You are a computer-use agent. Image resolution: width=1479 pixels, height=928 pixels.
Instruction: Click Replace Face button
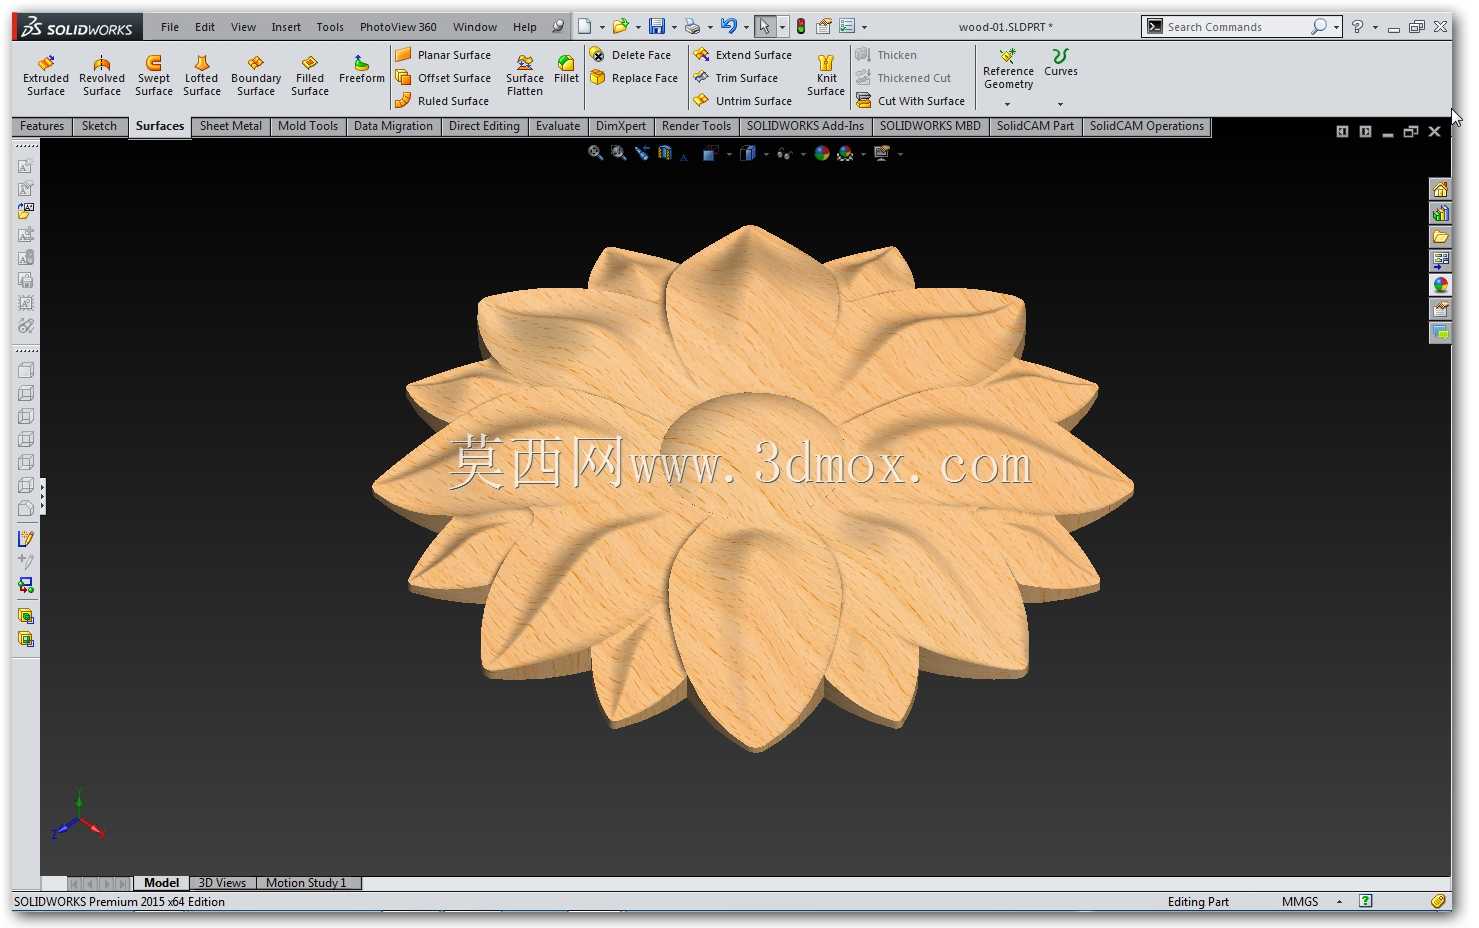coord(634,78)
